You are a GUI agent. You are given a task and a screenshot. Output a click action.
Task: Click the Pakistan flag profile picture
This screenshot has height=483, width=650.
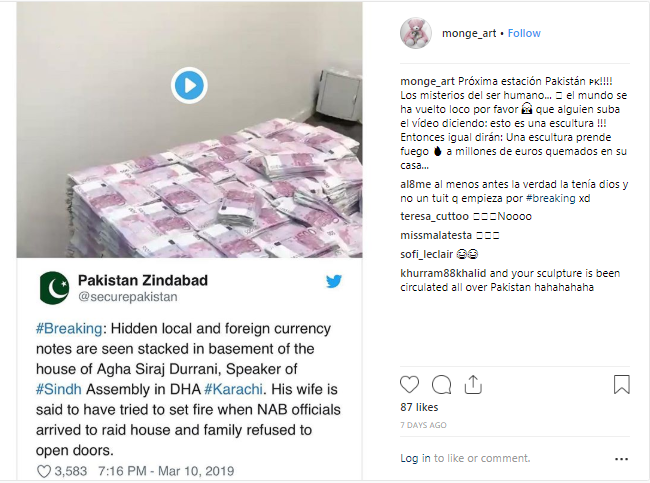54,288
